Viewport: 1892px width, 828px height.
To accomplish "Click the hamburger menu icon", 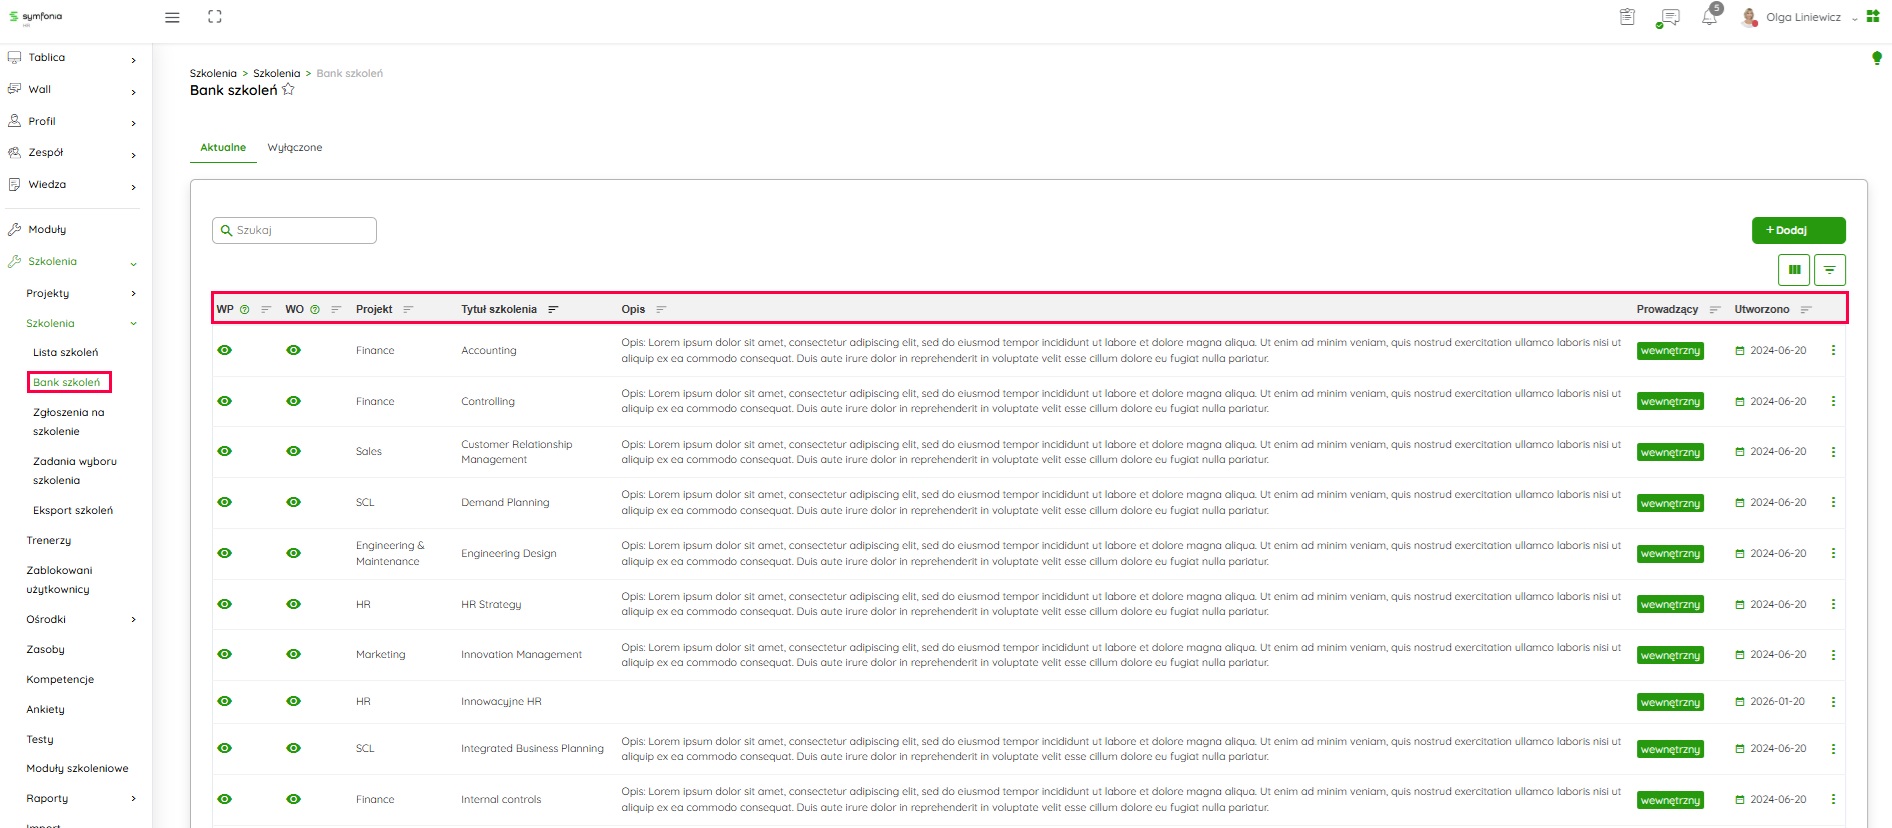I will 172,17.
